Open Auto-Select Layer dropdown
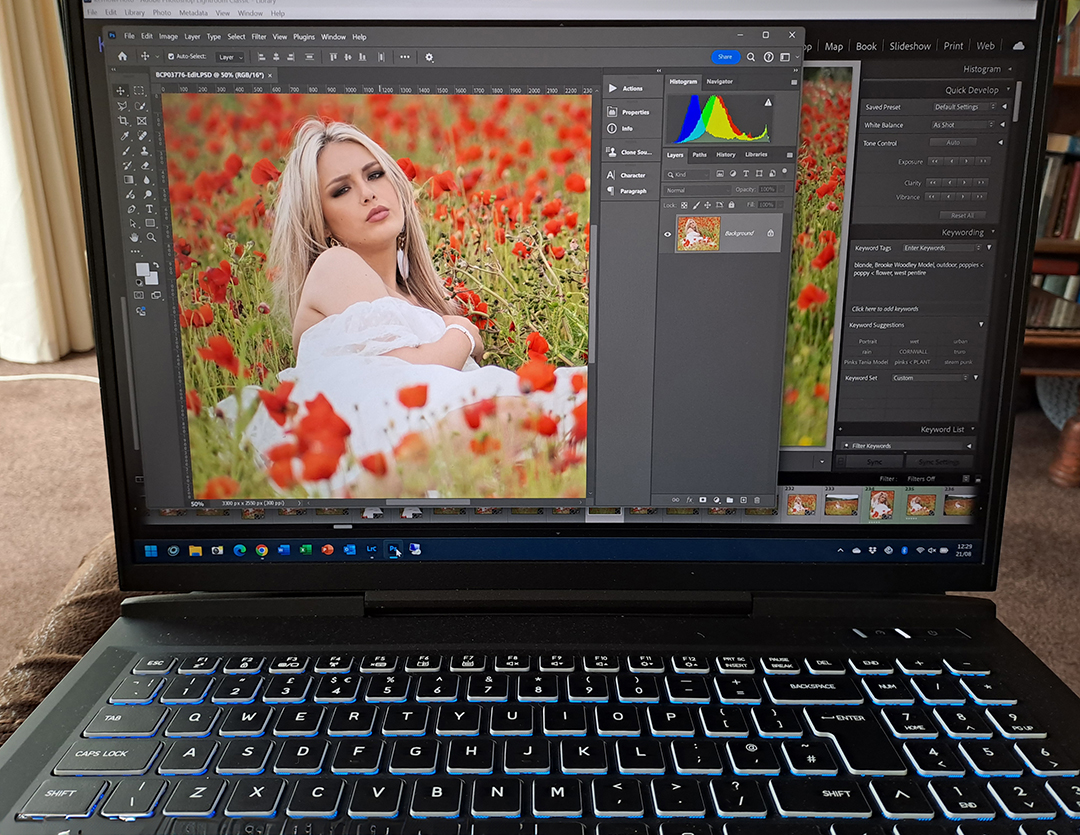The image size is (1080, 835). tap(230, 57)
